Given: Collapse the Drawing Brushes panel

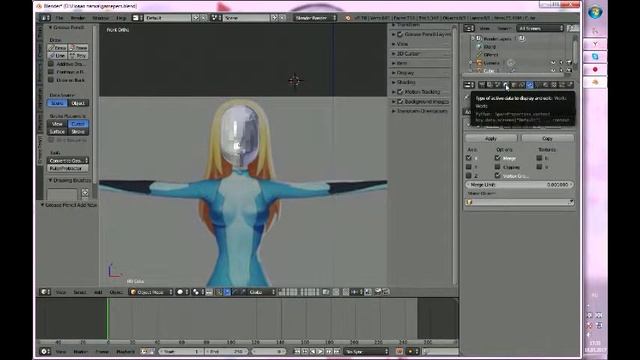Looking at the screenshot, I should tap(50, 180).
